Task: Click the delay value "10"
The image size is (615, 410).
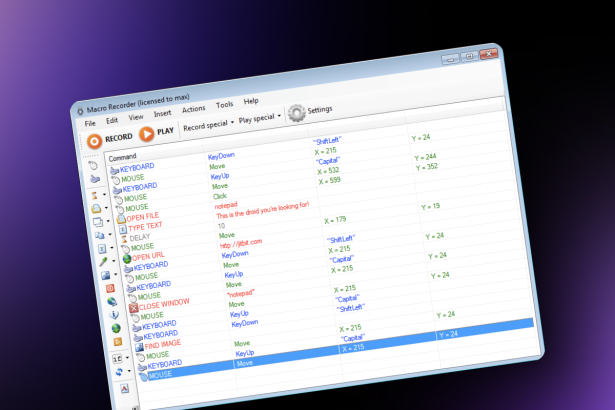Action: coord(222,226)
